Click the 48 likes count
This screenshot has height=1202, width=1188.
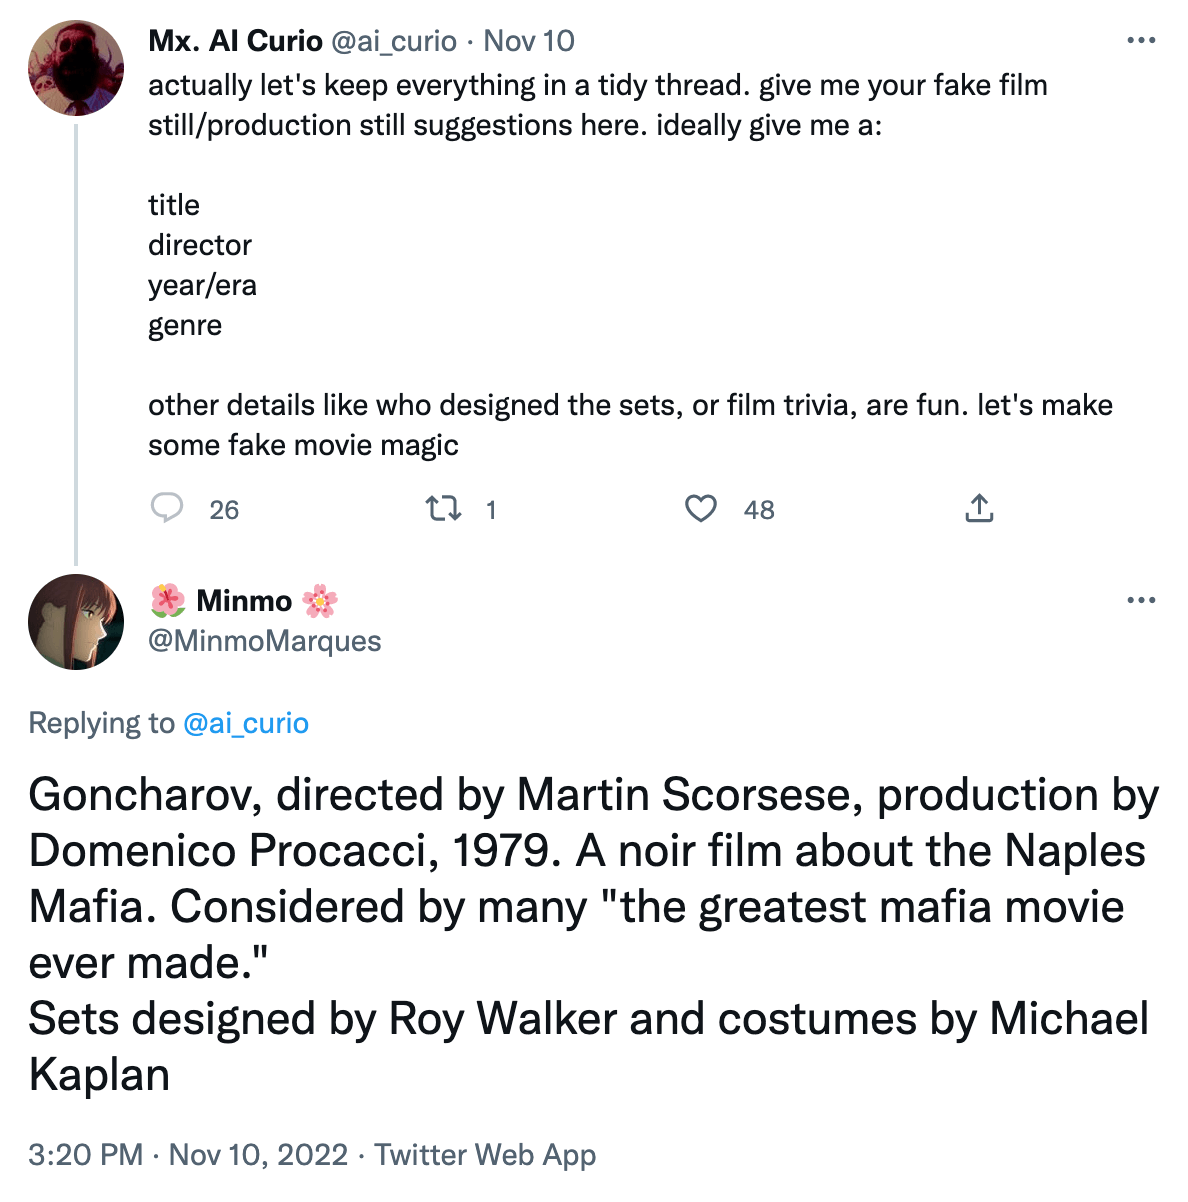[759, 510]
